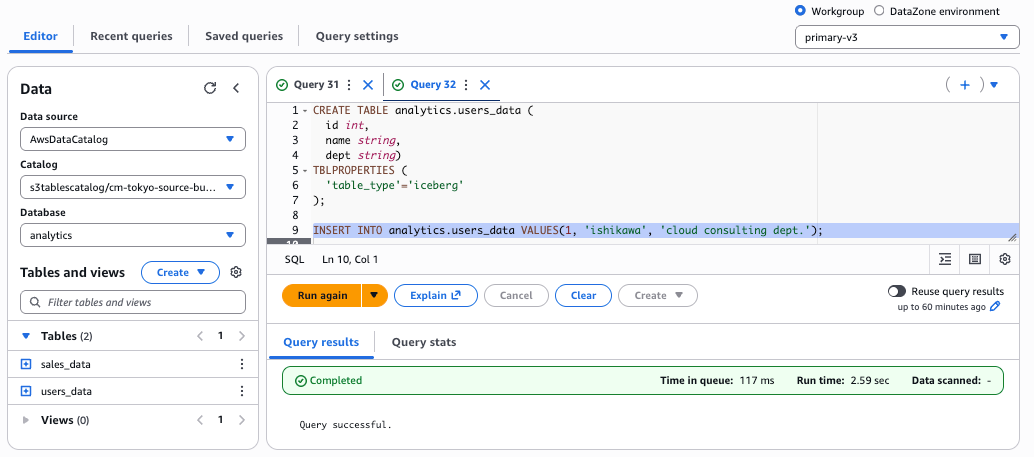Click the Filter tables and views field
The image size is (1034, 457).
pyautogui.click(x=133, y=302)
